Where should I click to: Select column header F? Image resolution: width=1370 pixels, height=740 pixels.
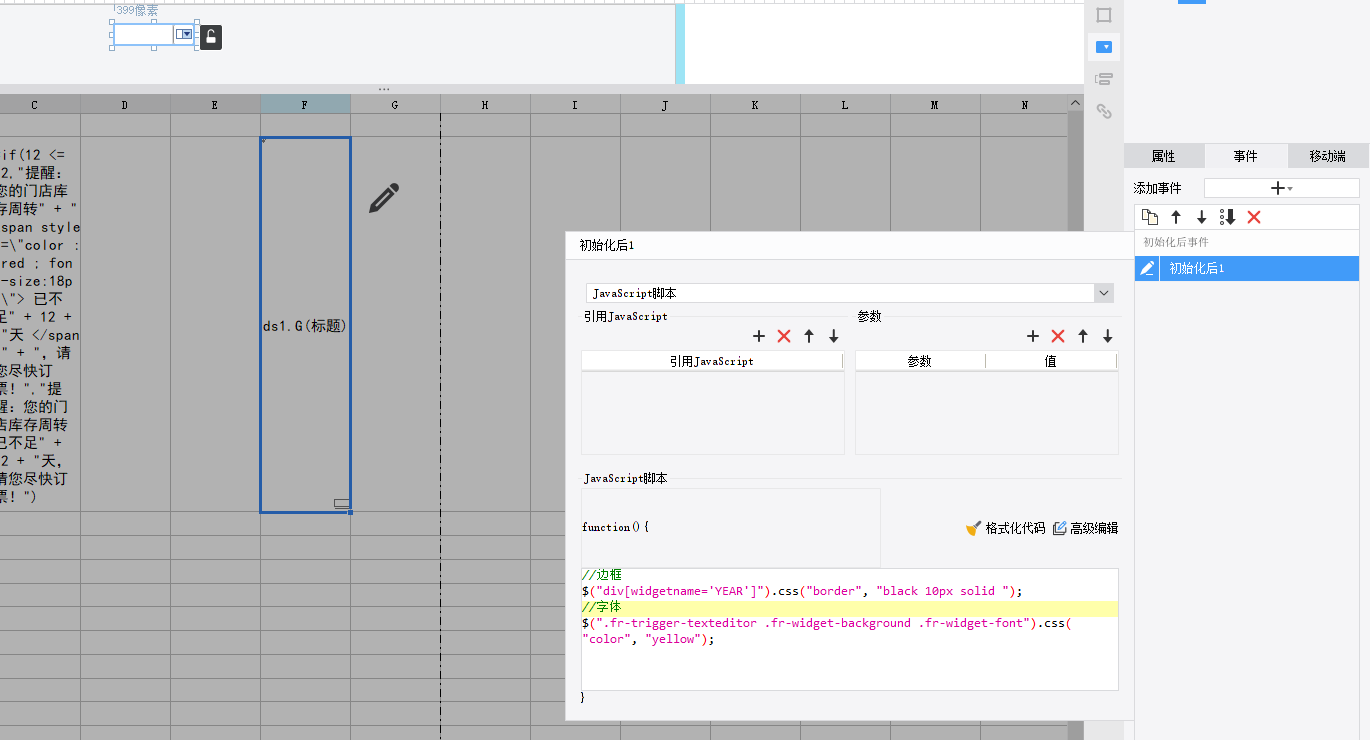pyautogui.click(x=305, y=104)
